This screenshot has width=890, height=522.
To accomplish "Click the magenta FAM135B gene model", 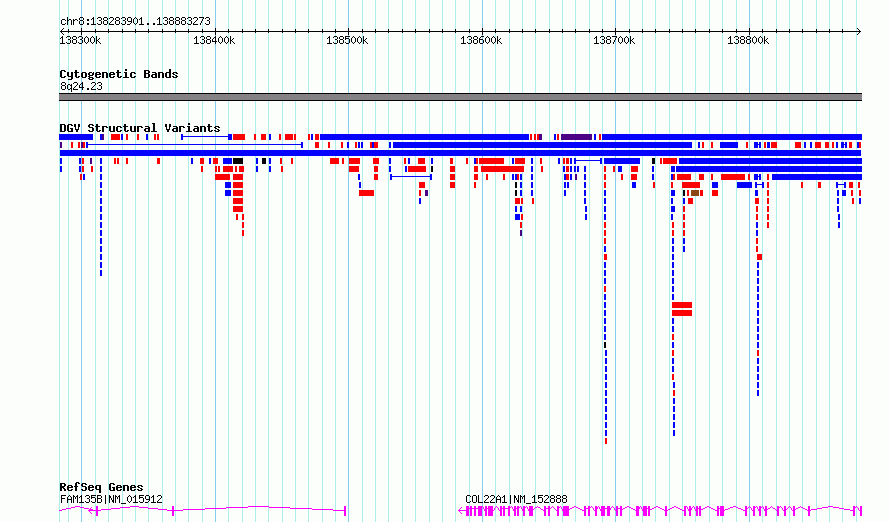I will click(203, 511).
